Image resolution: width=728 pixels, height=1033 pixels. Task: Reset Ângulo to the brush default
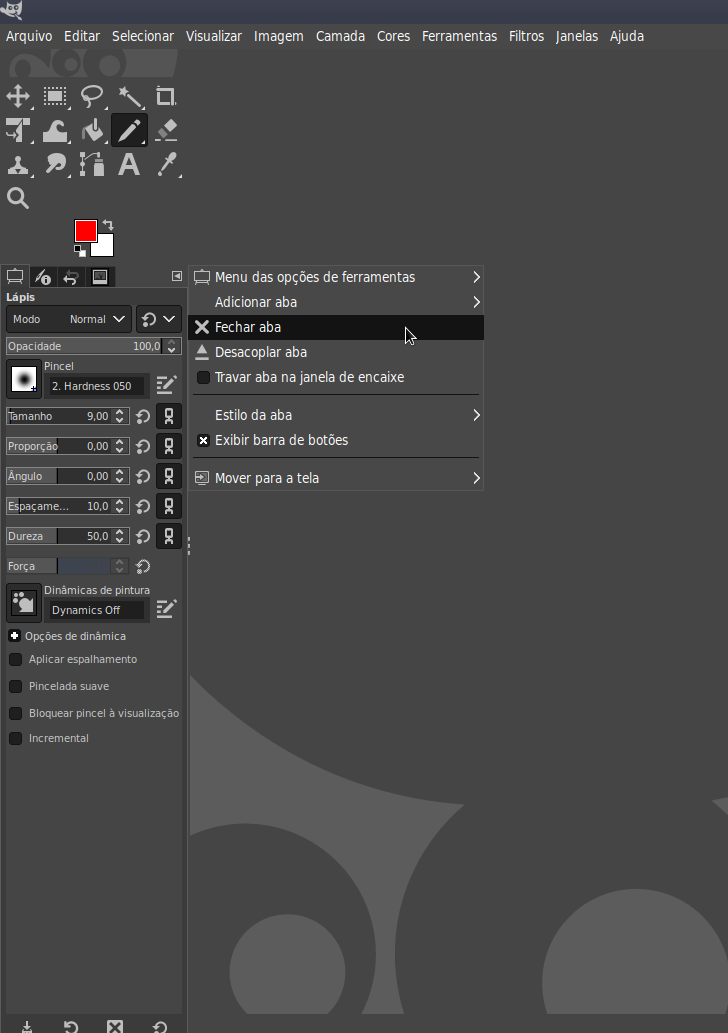click(x=142, y=476)
